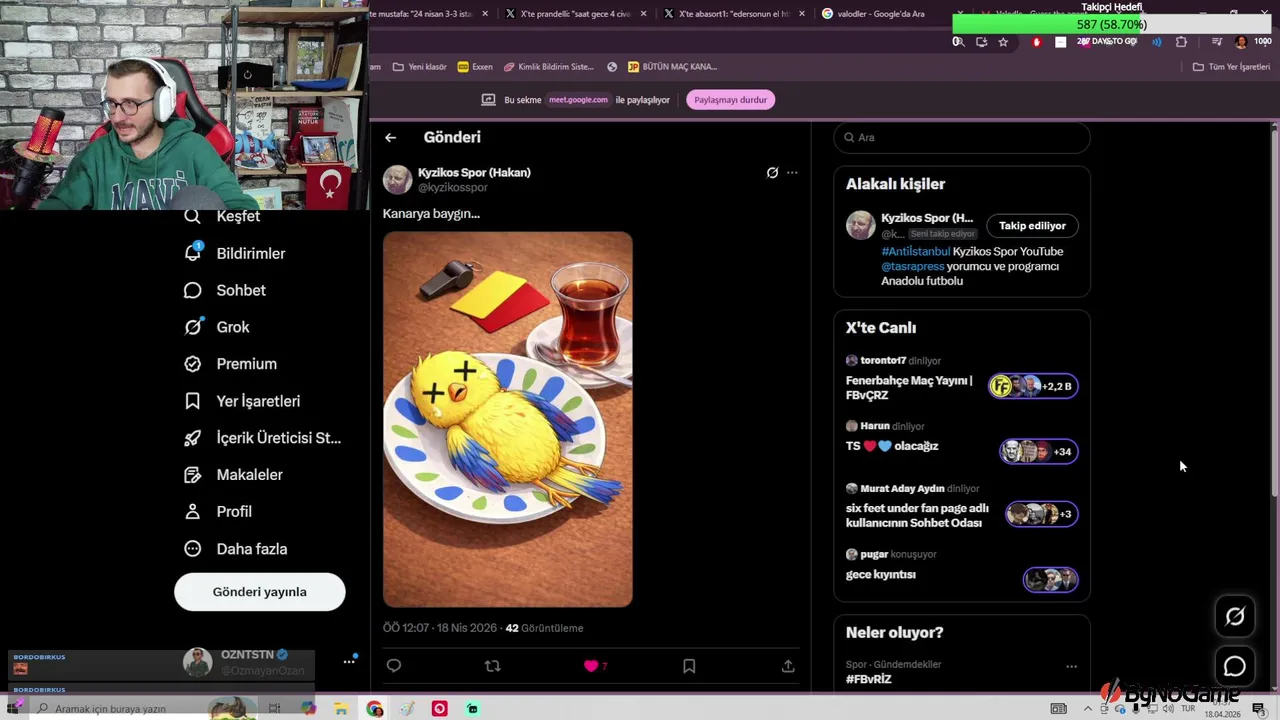The image size is (1280, 720).
Task: Open Profil from the sidebar
Action: click(219, 512)
